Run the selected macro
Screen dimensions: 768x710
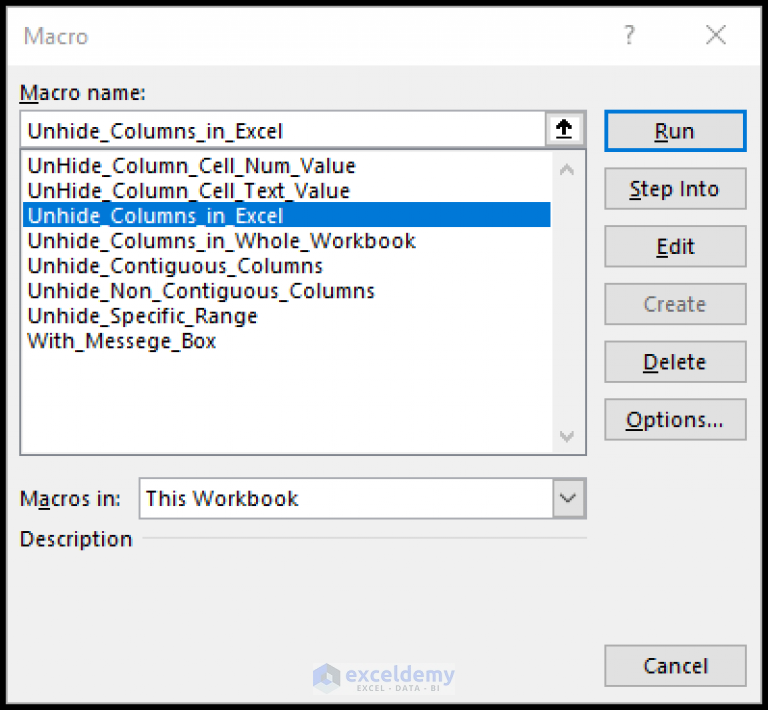click(675, 131)
